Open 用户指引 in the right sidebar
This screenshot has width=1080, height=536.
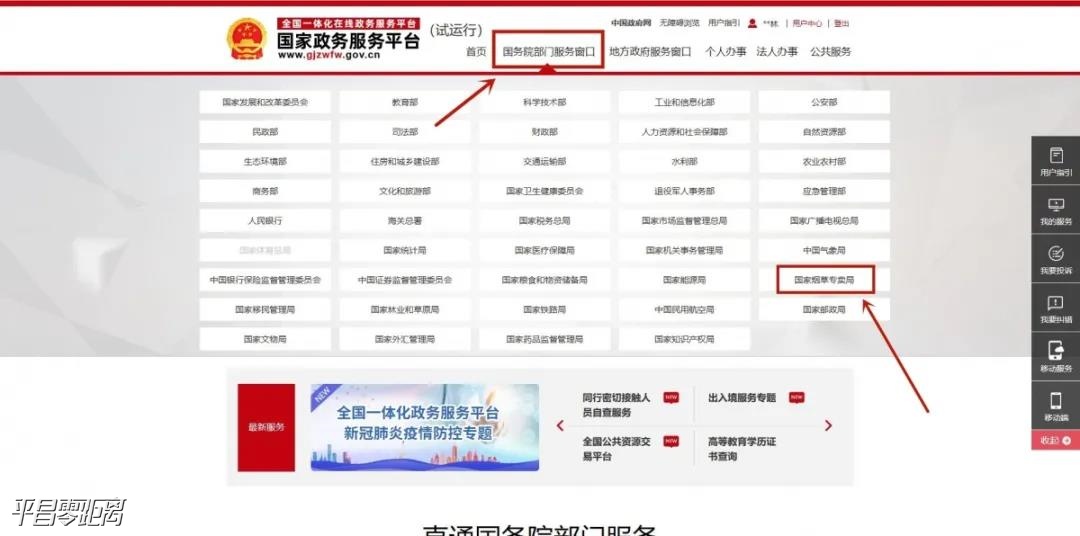pos(1055,162)
